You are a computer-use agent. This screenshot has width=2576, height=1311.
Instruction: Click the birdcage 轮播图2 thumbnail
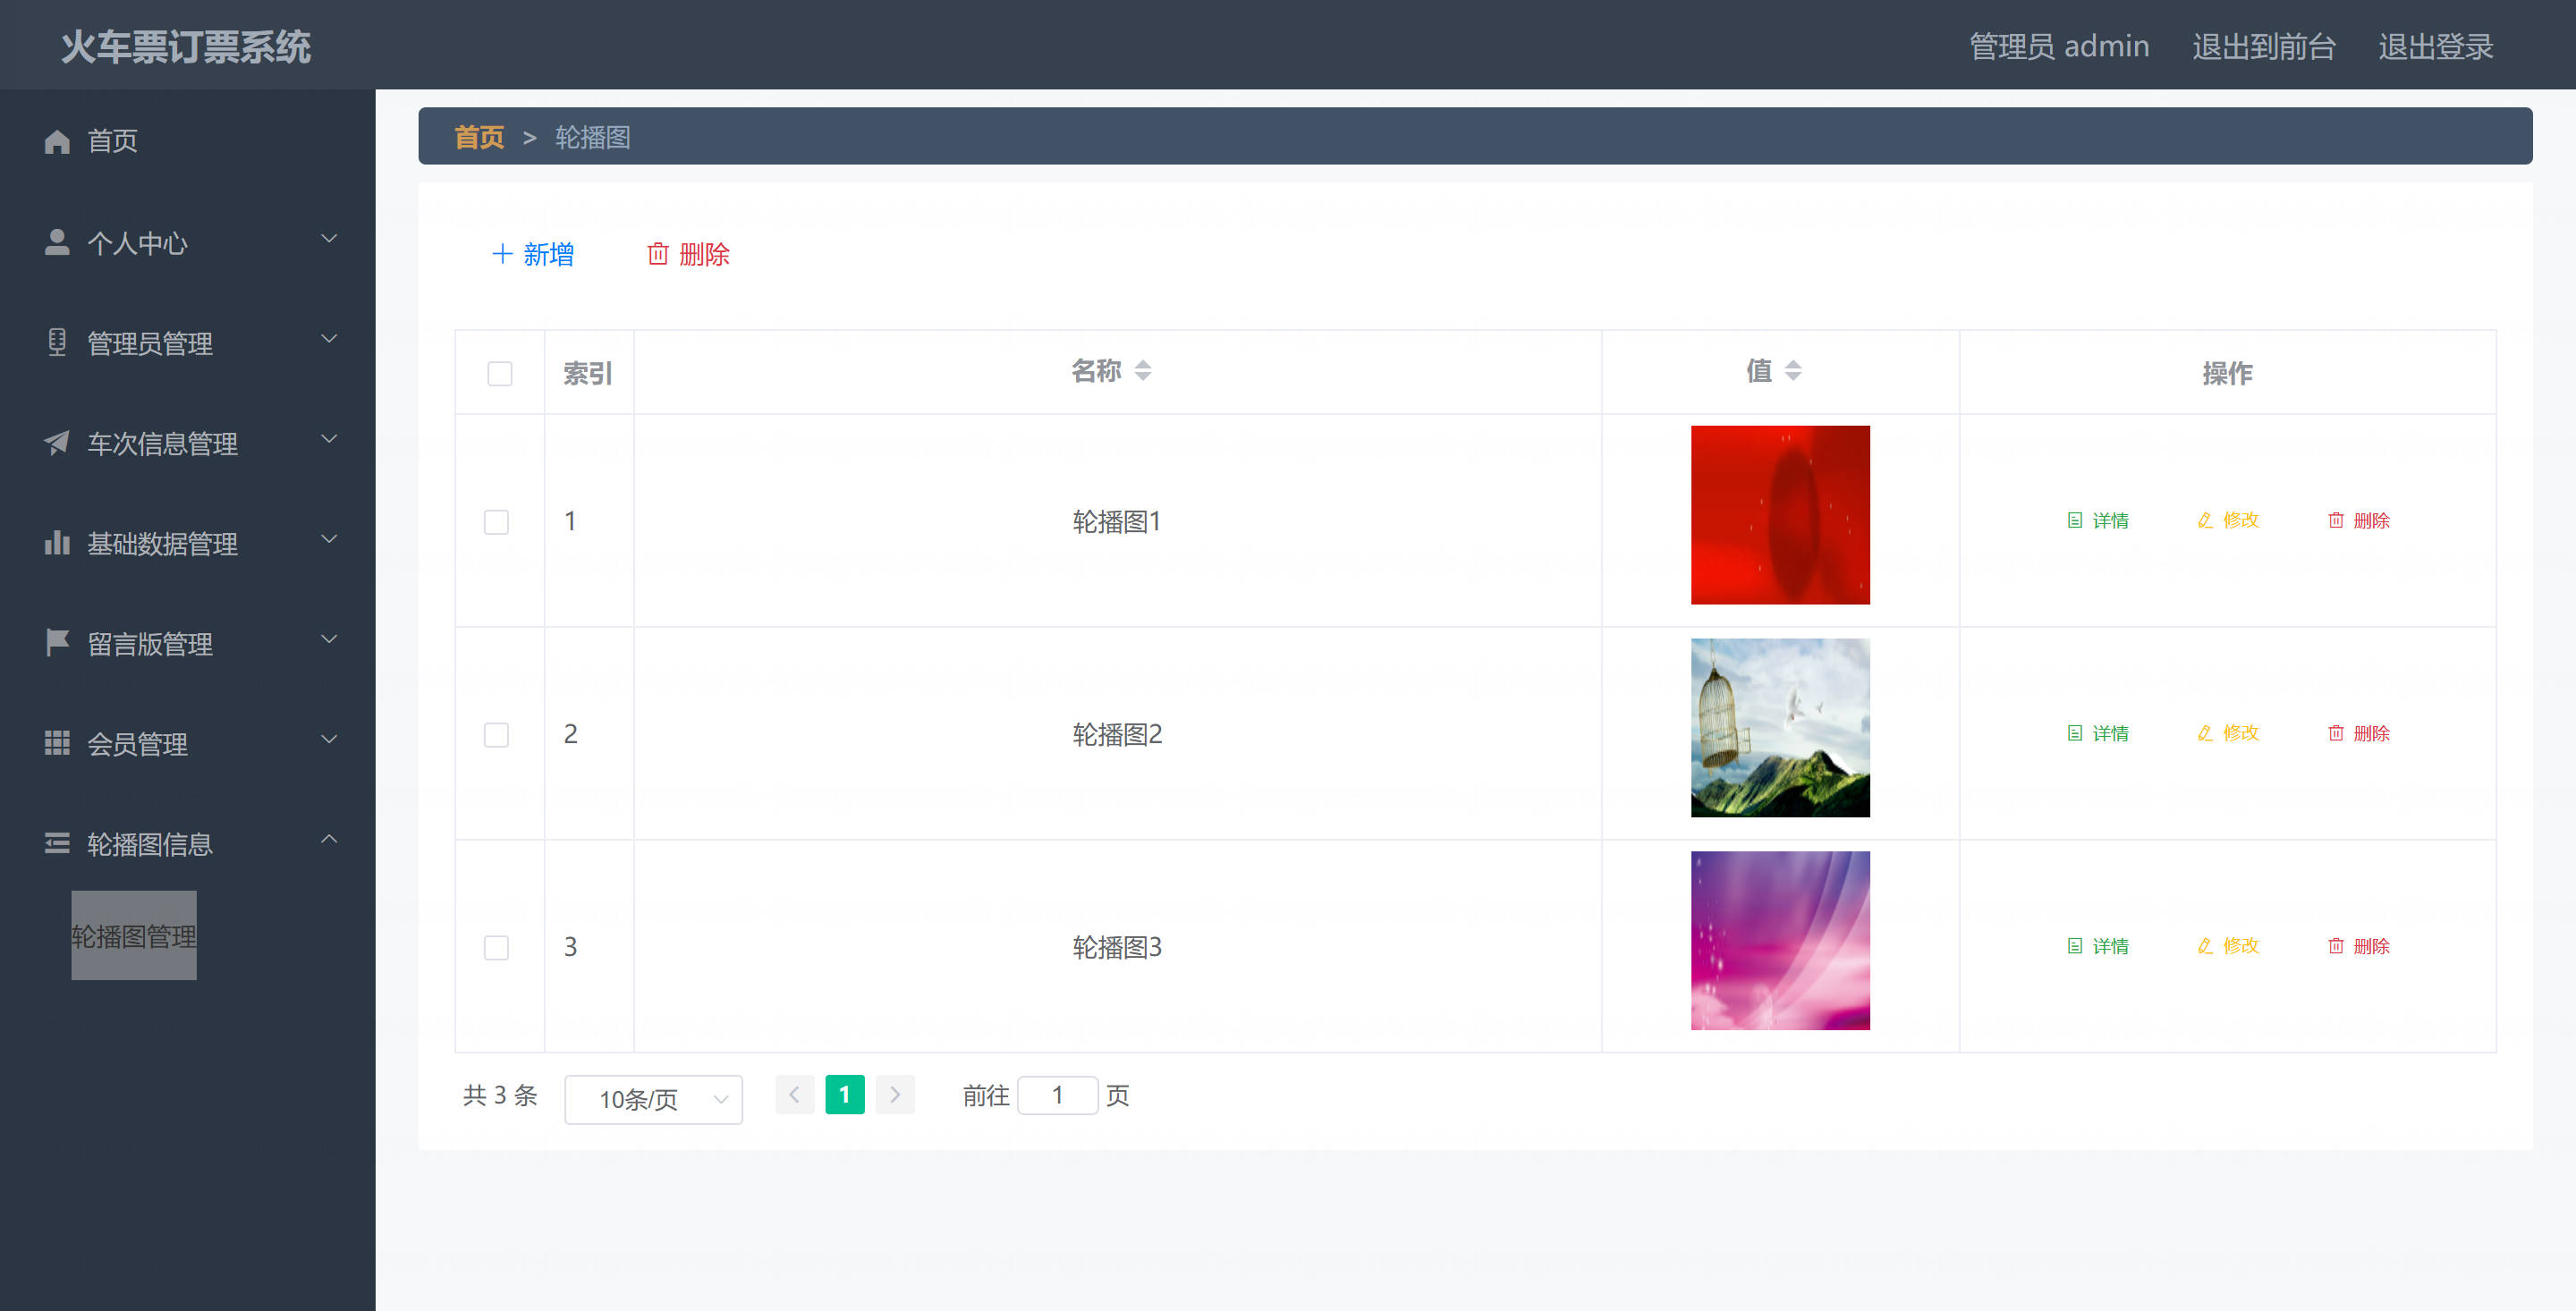click(1780, 728)
